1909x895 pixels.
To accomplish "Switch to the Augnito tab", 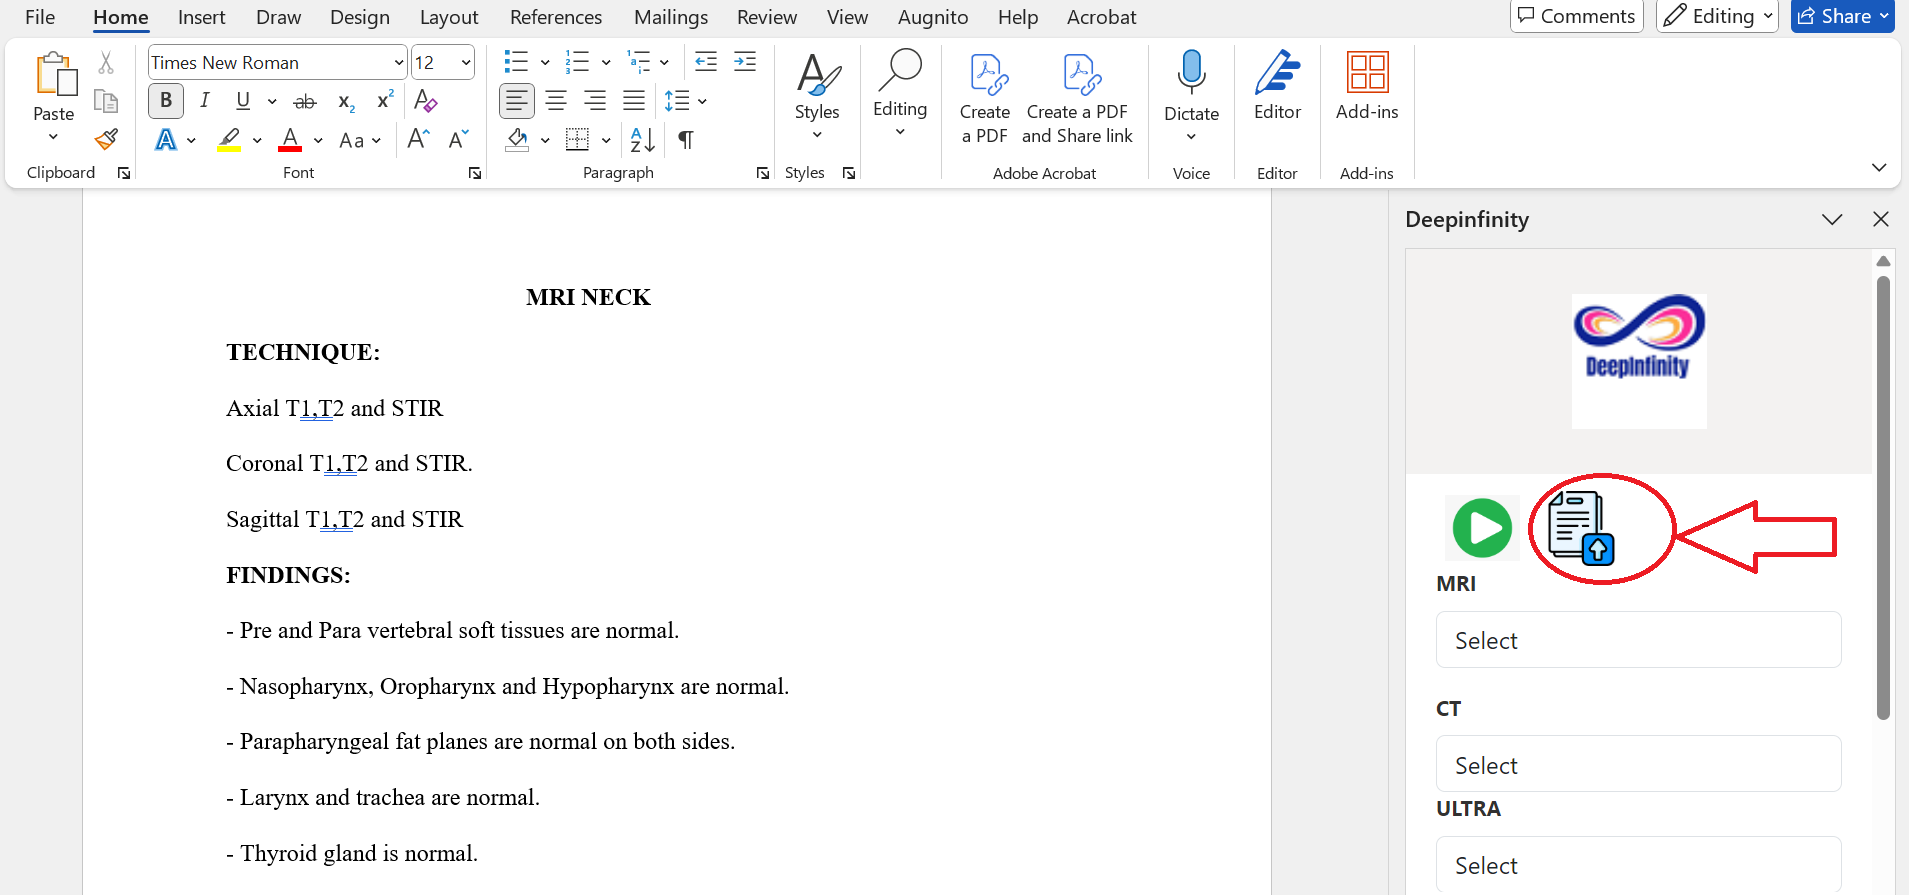I will click(x=932, y=17).
